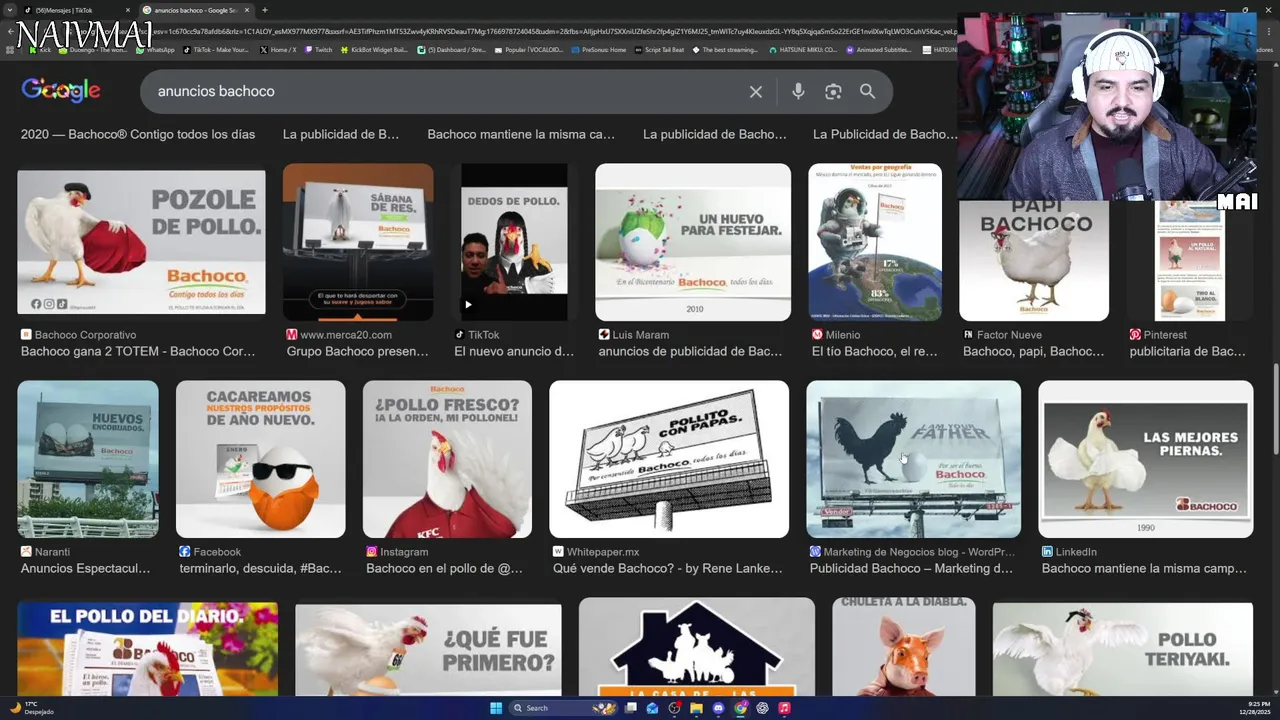Open the 'HATSUNE MIKU: CO...' bookmark
The height and width of the screenshot is (720, 1280).
(x=802, y=49)
